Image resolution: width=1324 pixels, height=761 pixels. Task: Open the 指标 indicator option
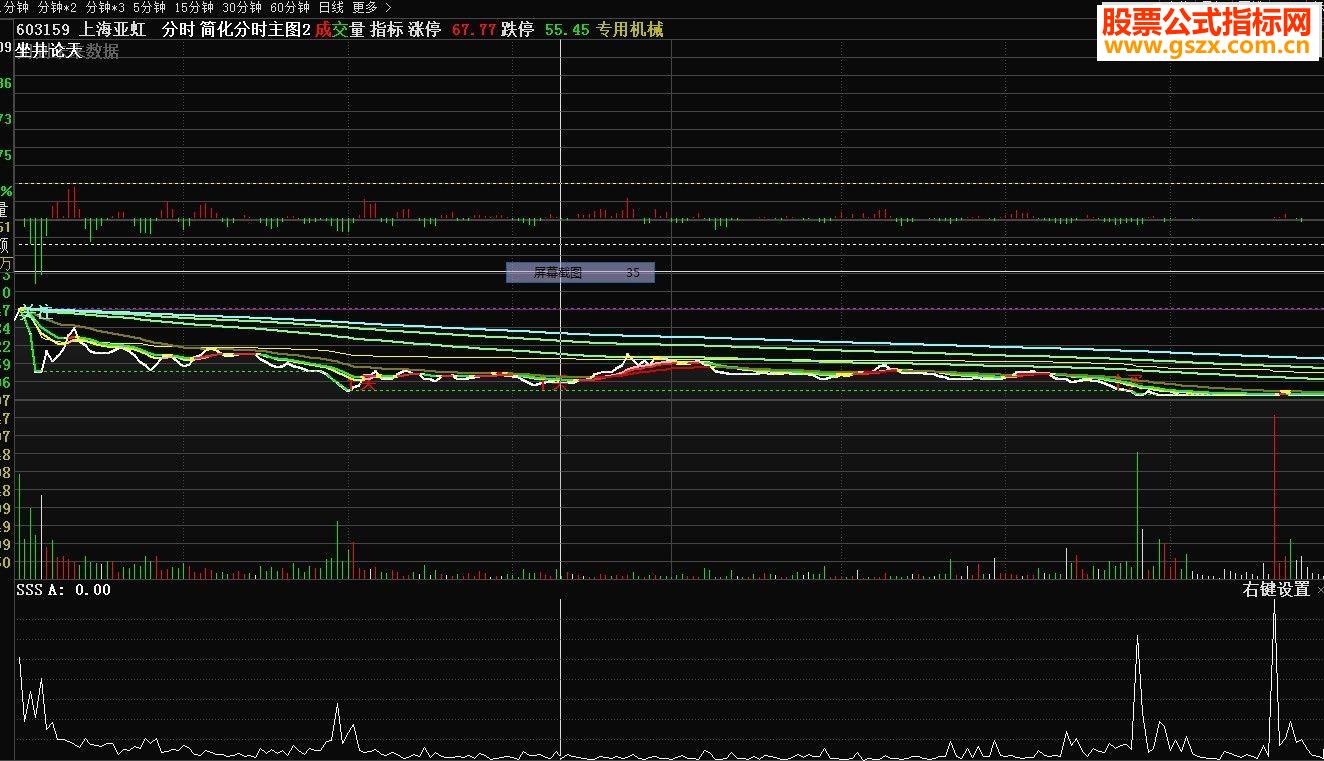pos(387,30)
